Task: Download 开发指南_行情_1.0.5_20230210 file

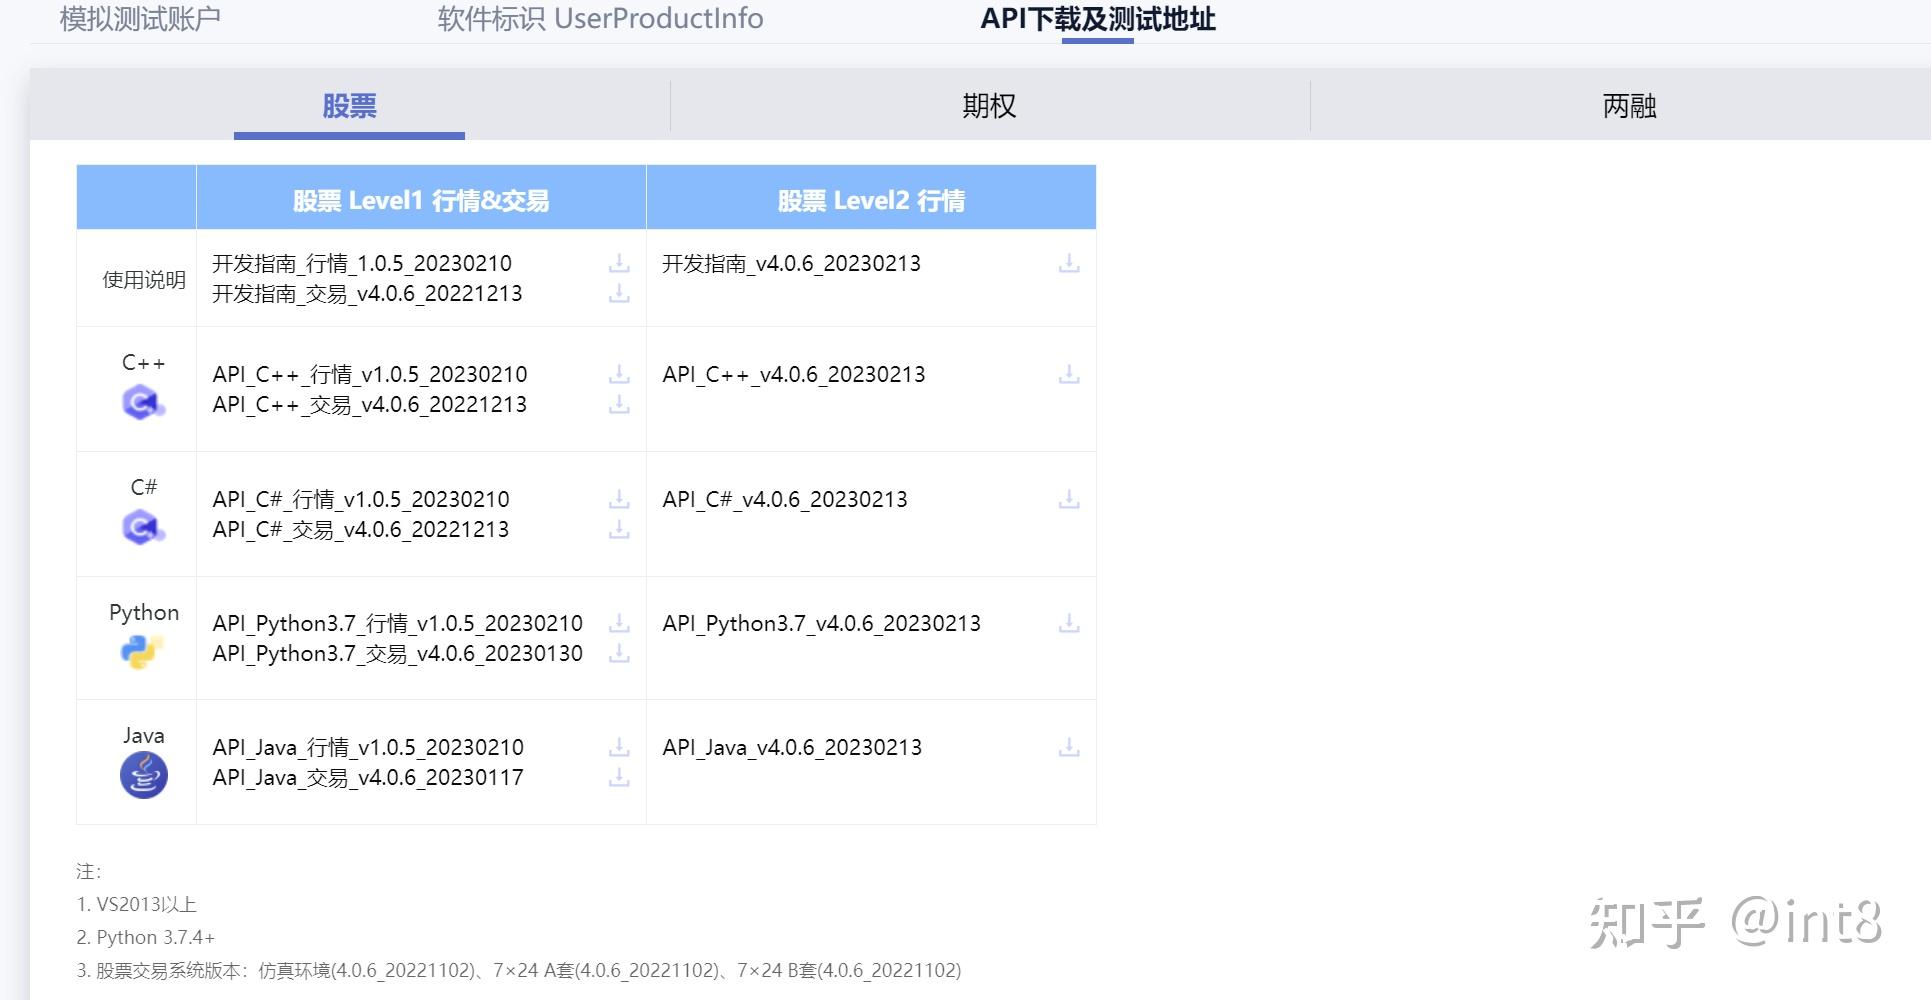Action: (619, 263)
